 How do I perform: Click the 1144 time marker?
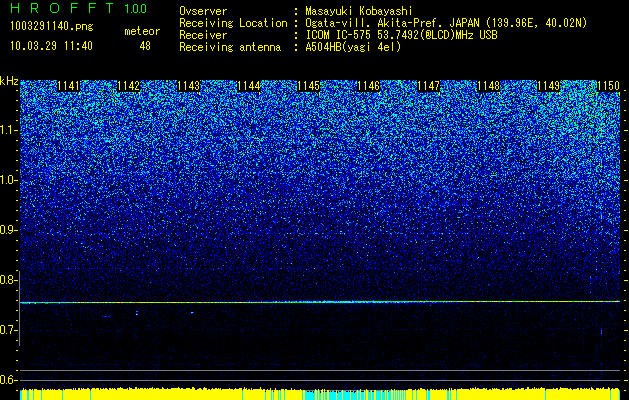click(249, 86)
